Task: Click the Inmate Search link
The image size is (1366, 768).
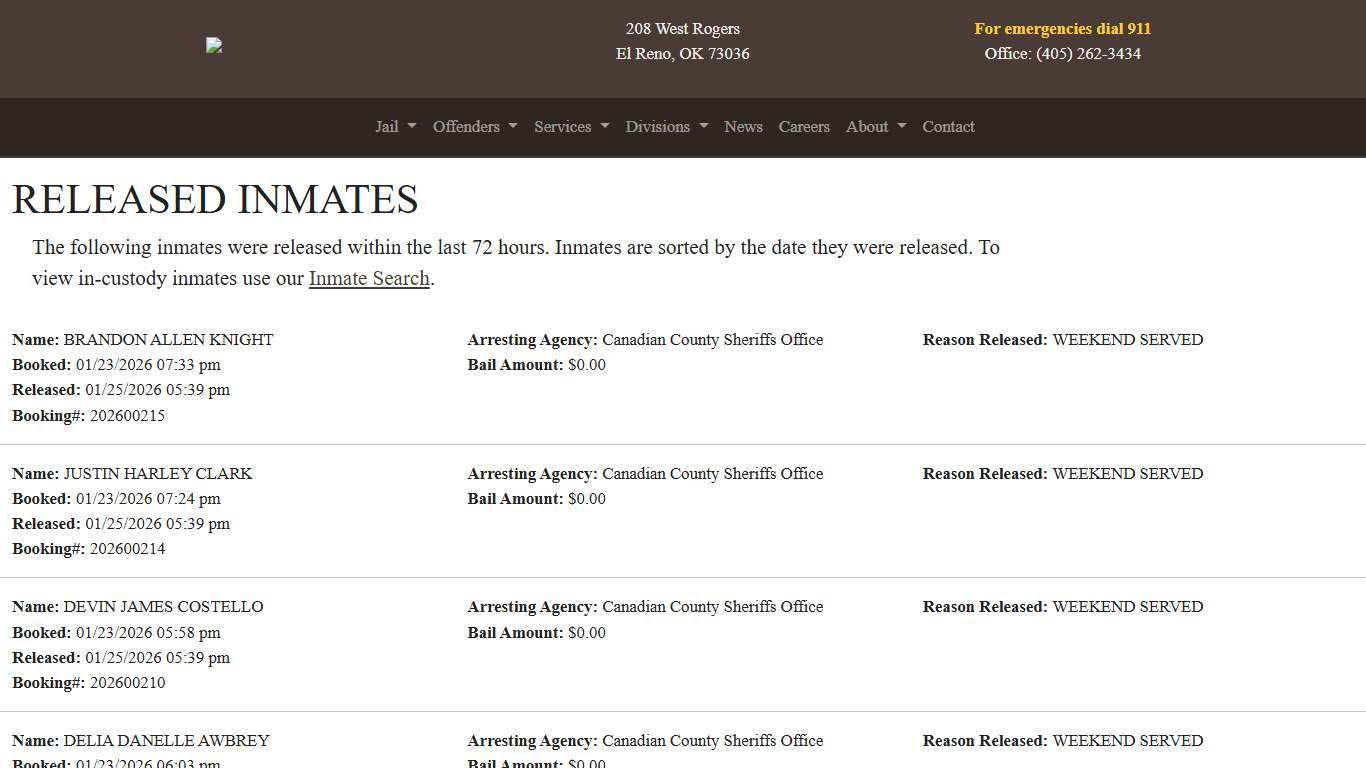Action: (368, 278)
